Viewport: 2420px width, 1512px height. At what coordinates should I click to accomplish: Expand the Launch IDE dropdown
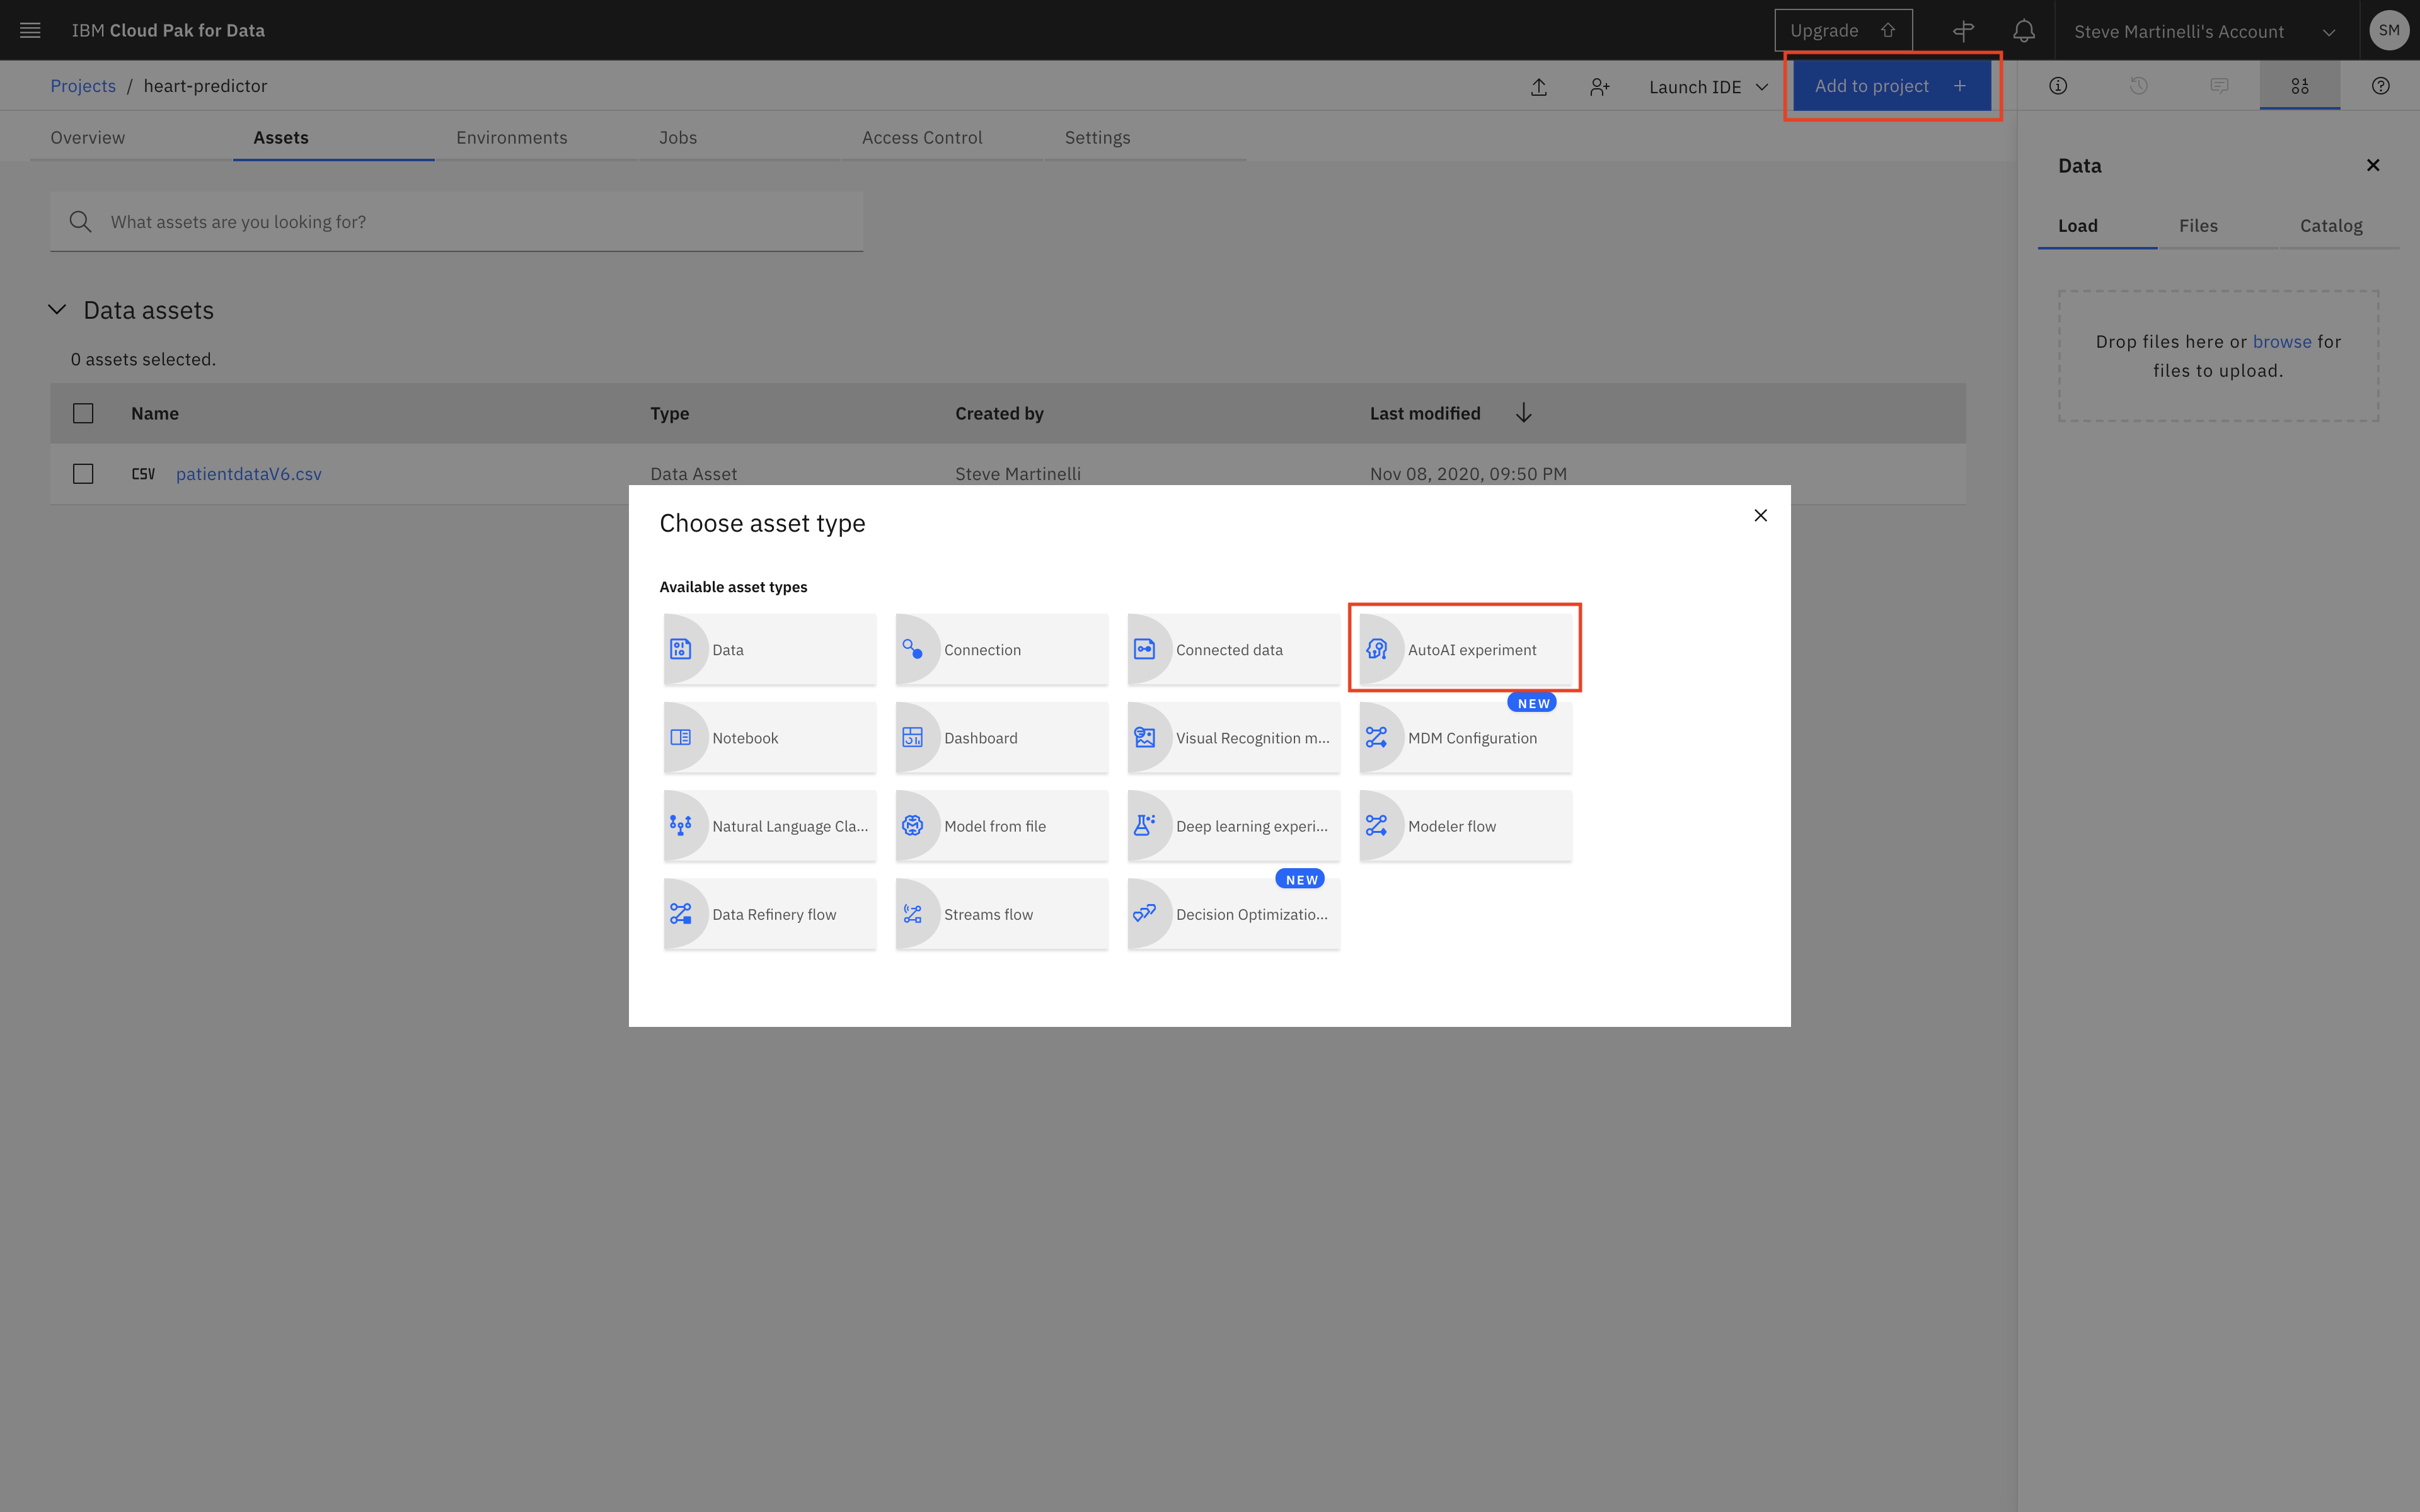click(x=1708, y=87)
